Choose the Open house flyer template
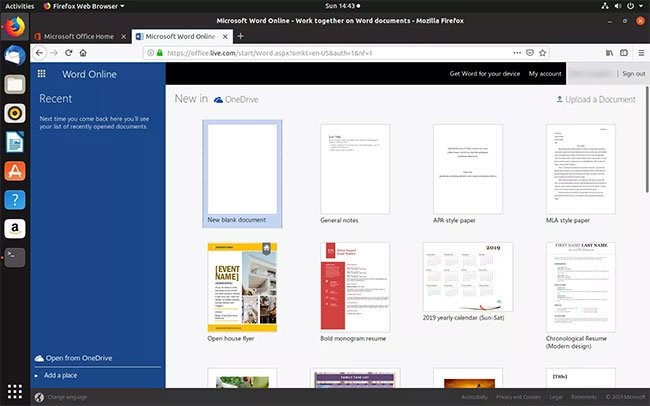The width and height of the screenshot is (650, 406). pyautogui.click(x=242, y=292)
